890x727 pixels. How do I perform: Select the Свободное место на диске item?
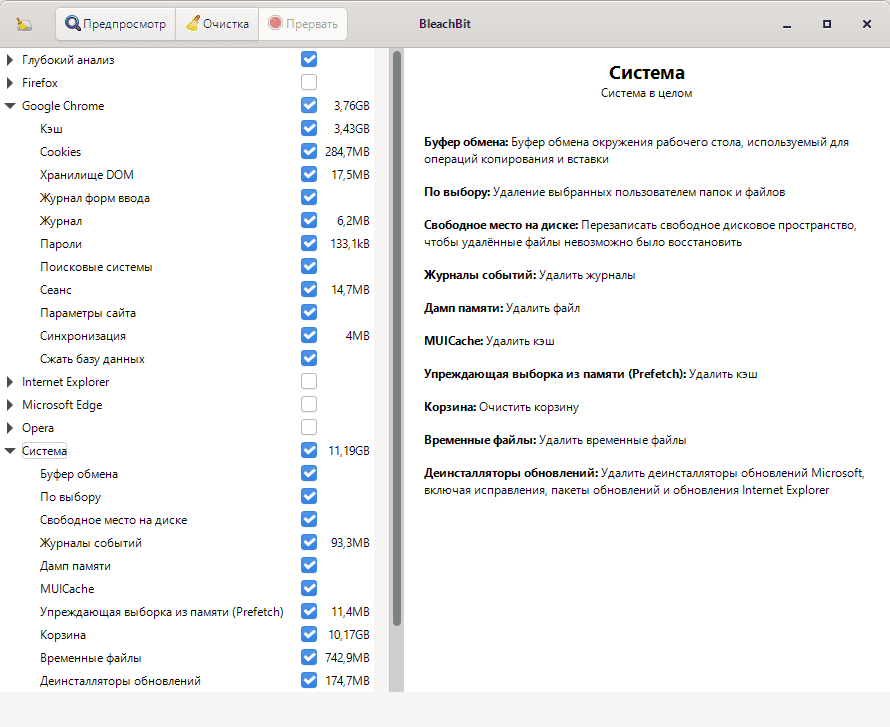tap(113, 520)
